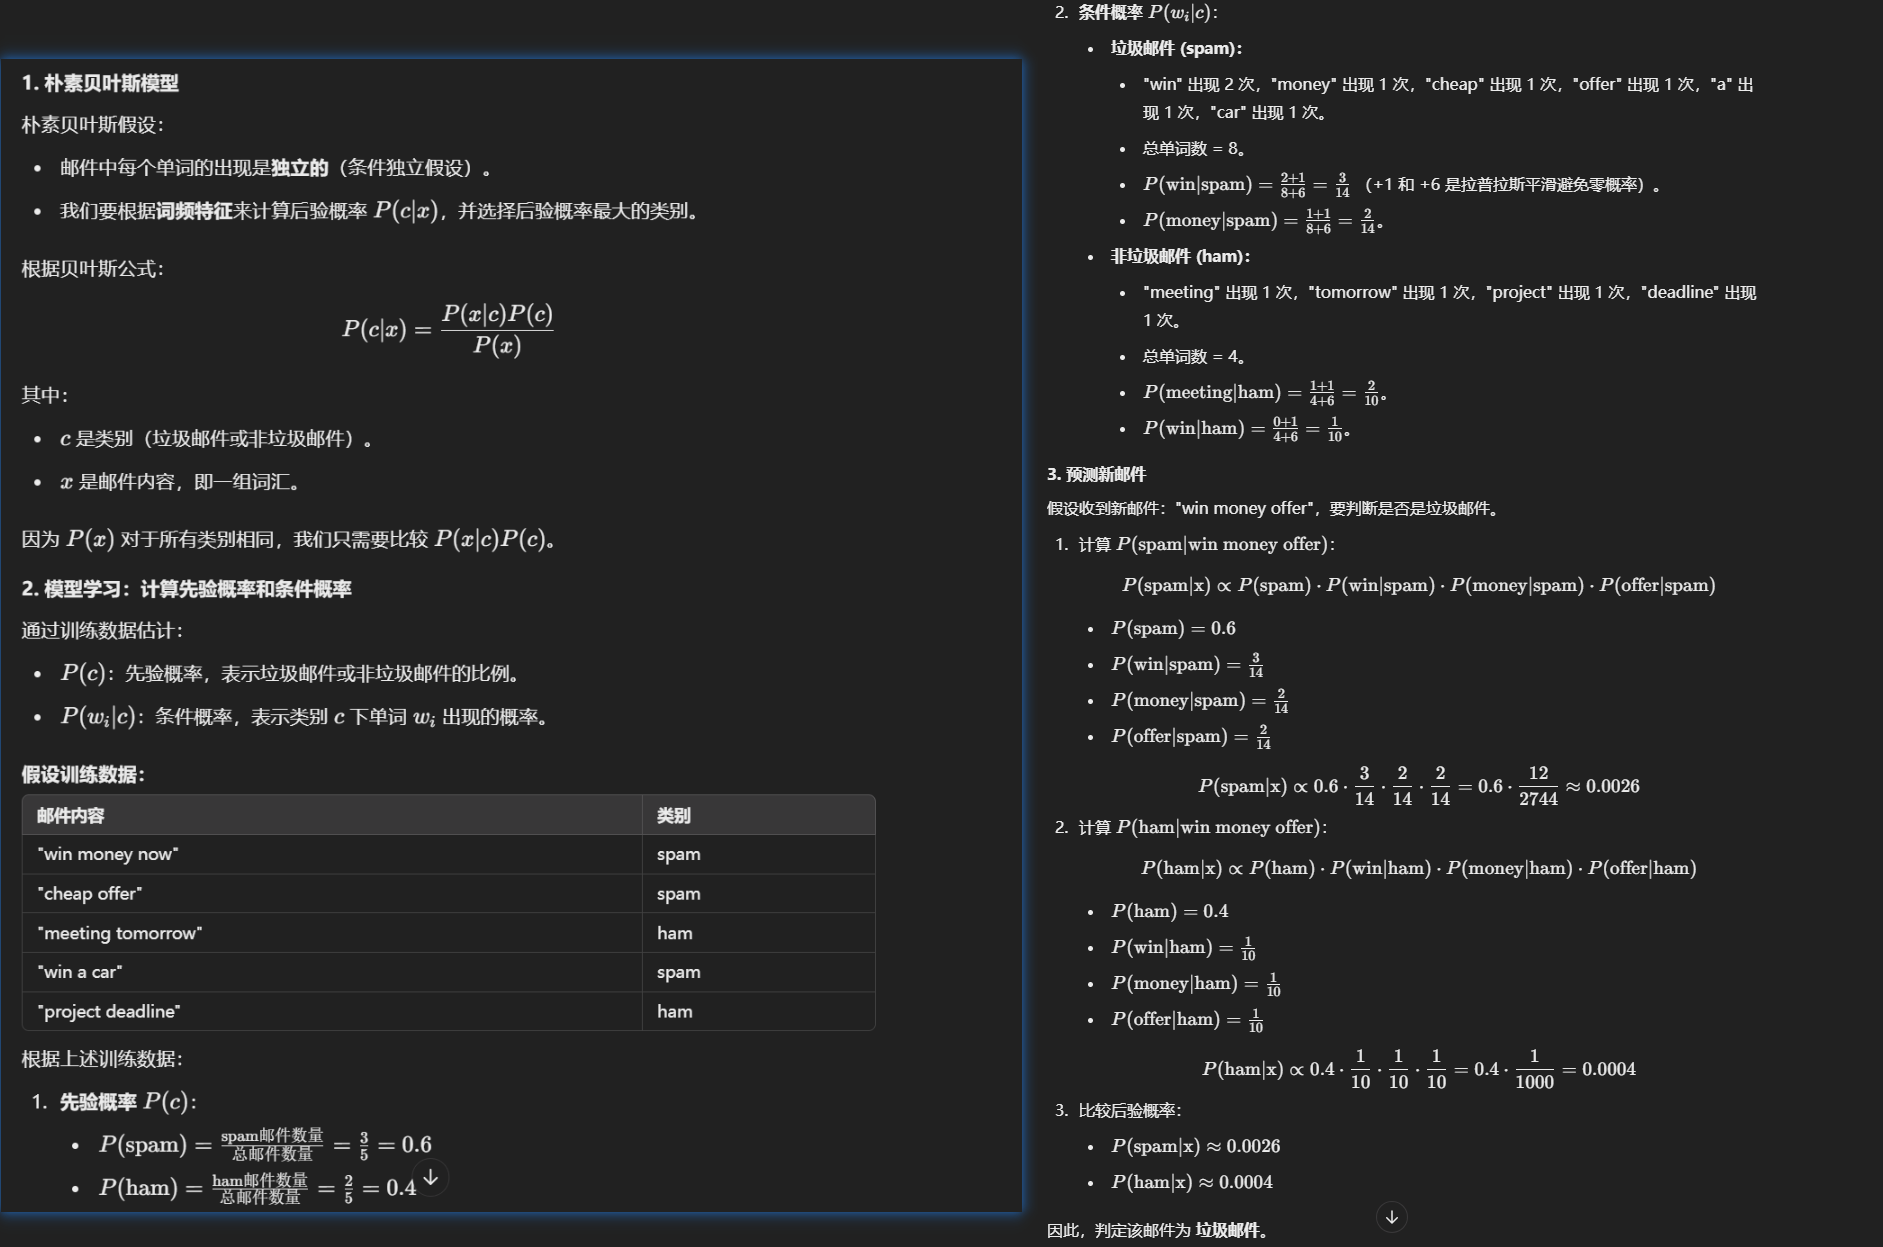Click the spam cell in the "cheap offer" row
The height and width of the screenshot is (1247, 1883).
tap(758, 893)
